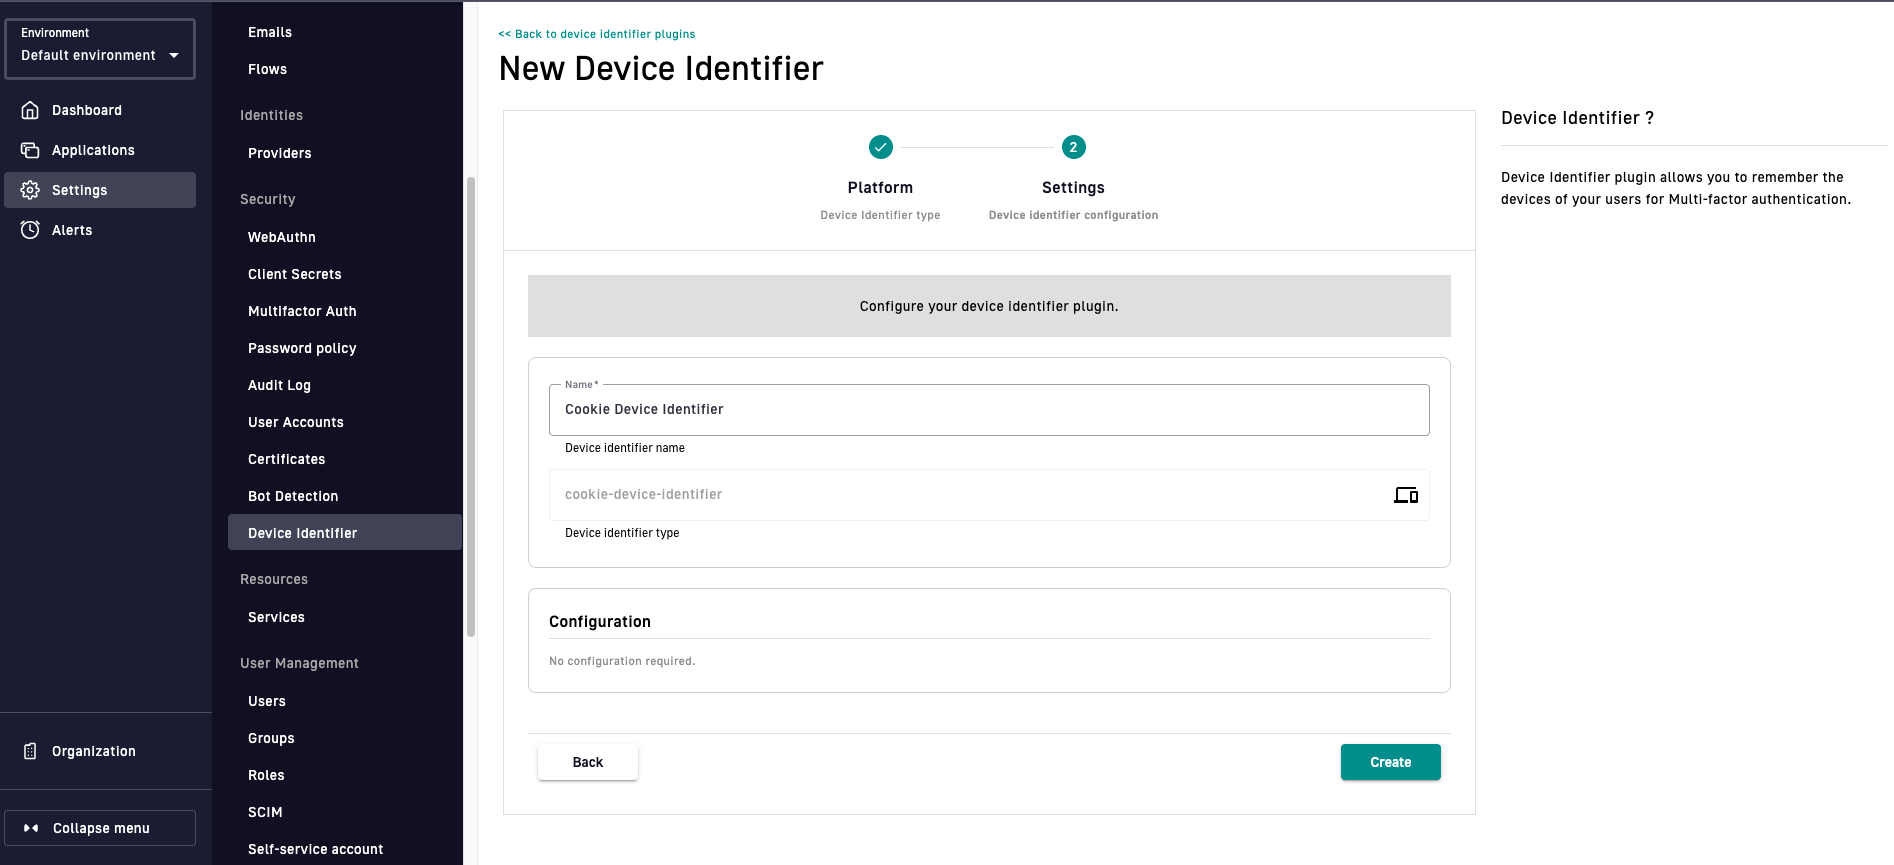Viewport: 1894px width, 865px height.
Task: Click the completed Platform step checkmark
Action: [x=880, y=147]
